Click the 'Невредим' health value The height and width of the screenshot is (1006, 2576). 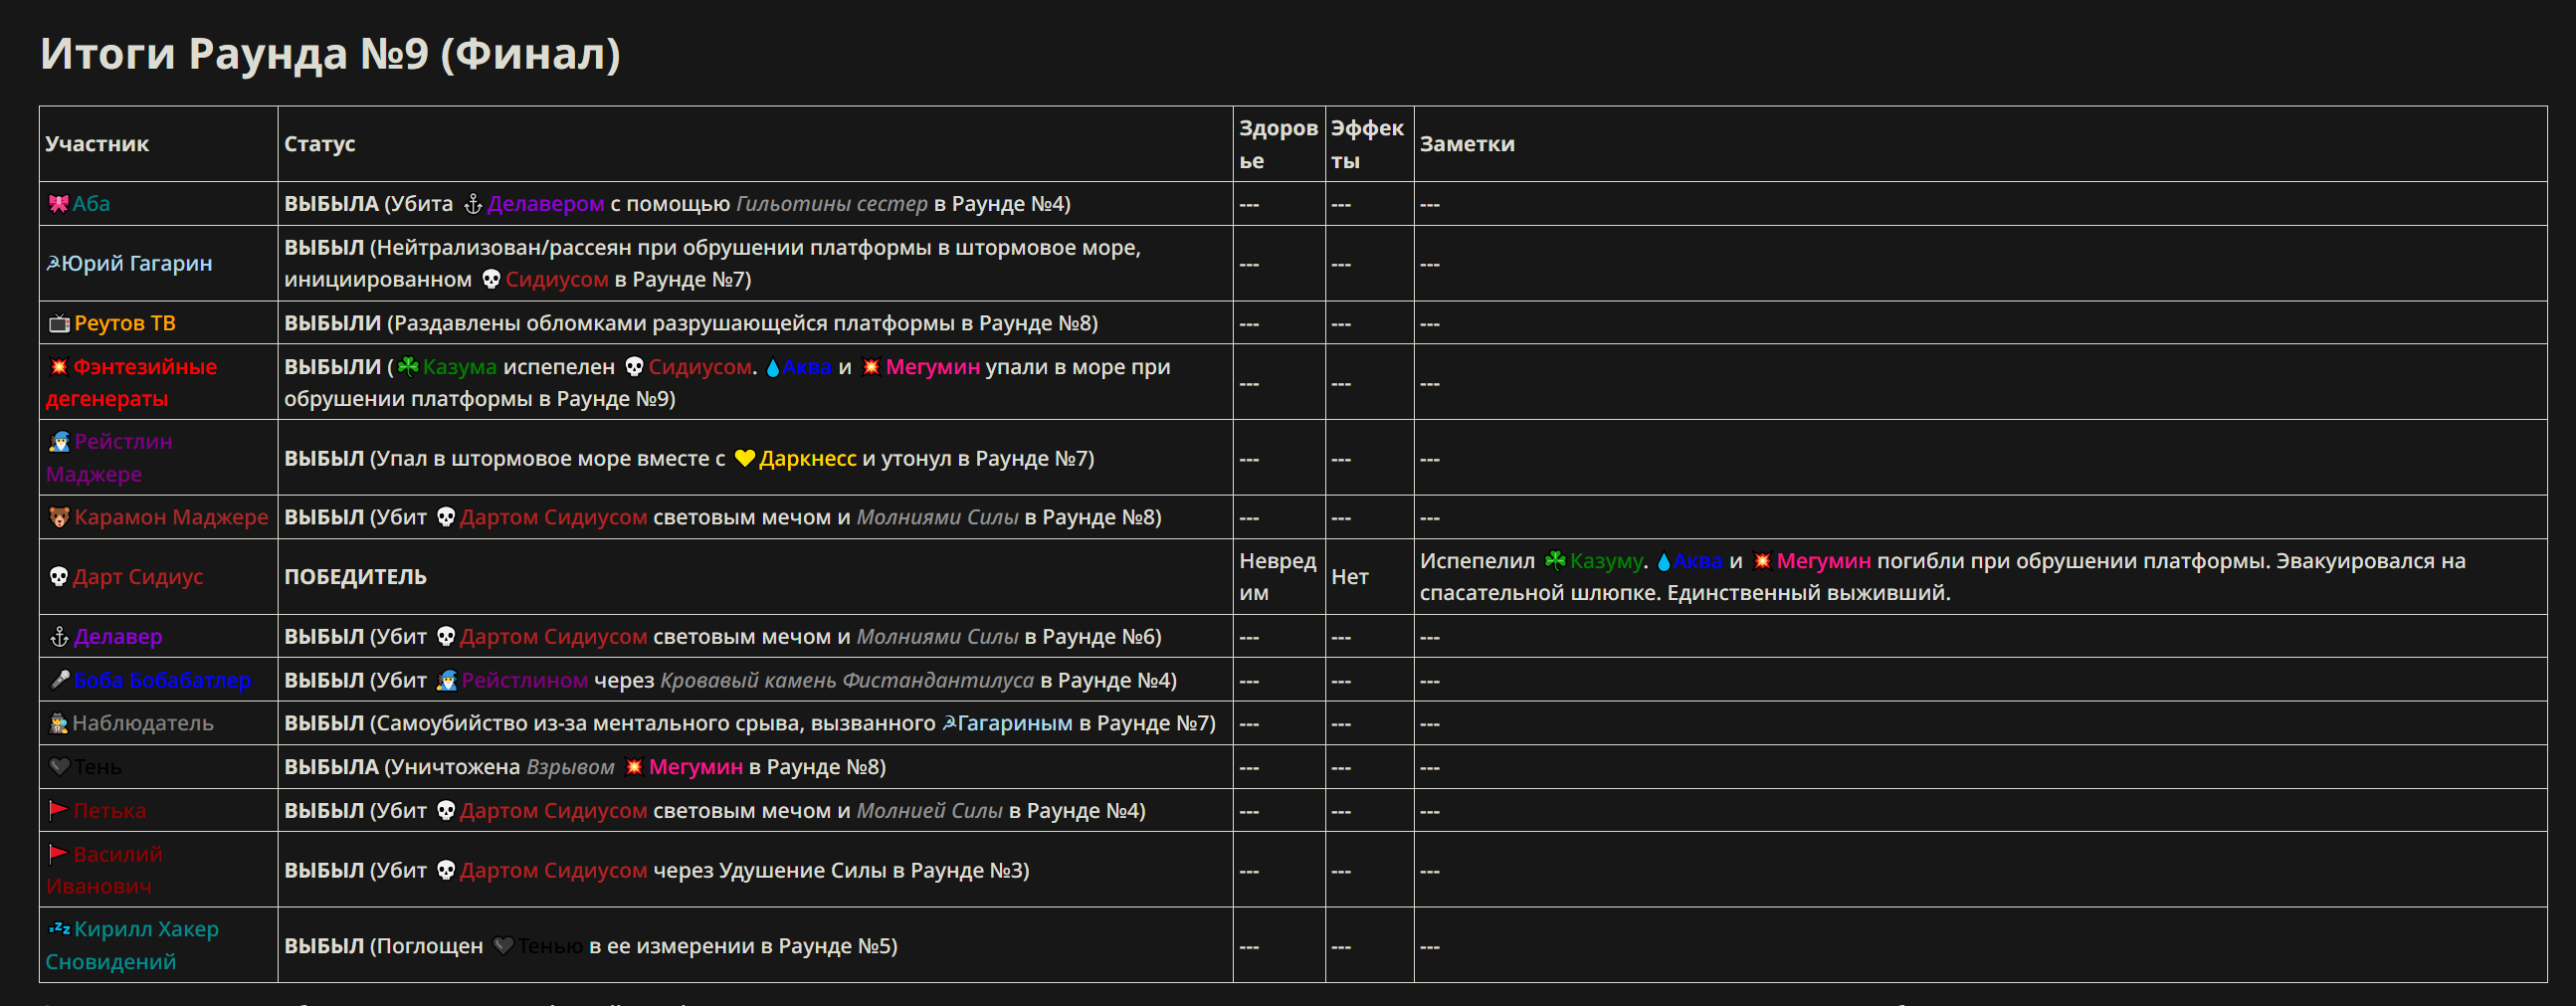[x=1278, y=577]
